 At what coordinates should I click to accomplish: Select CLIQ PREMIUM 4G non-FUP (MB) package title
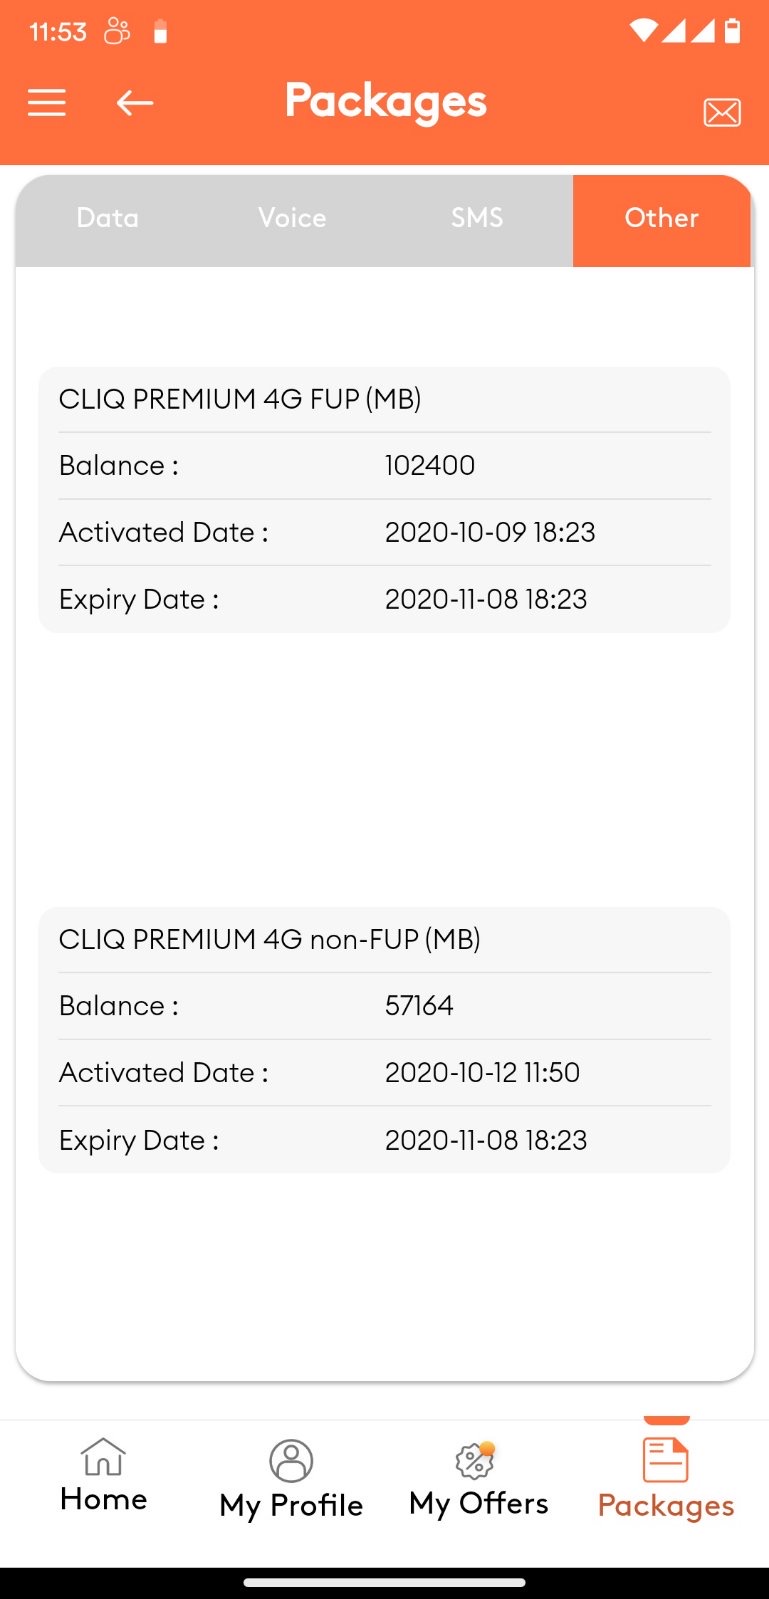pyautogui.click(x=270, y=939)
